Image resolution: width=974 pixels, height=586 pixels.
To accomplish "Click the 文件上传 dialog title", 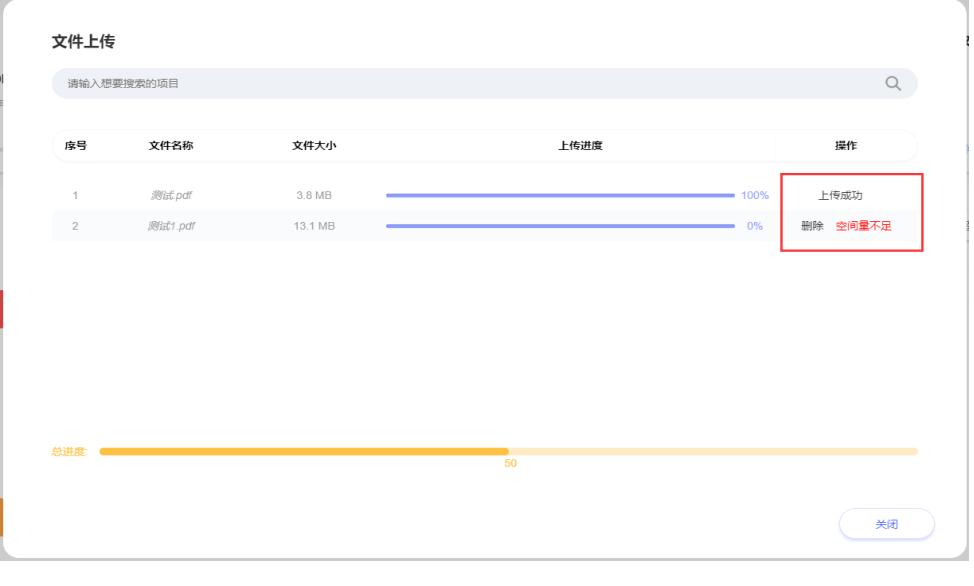I will click(x=84, y=42).
